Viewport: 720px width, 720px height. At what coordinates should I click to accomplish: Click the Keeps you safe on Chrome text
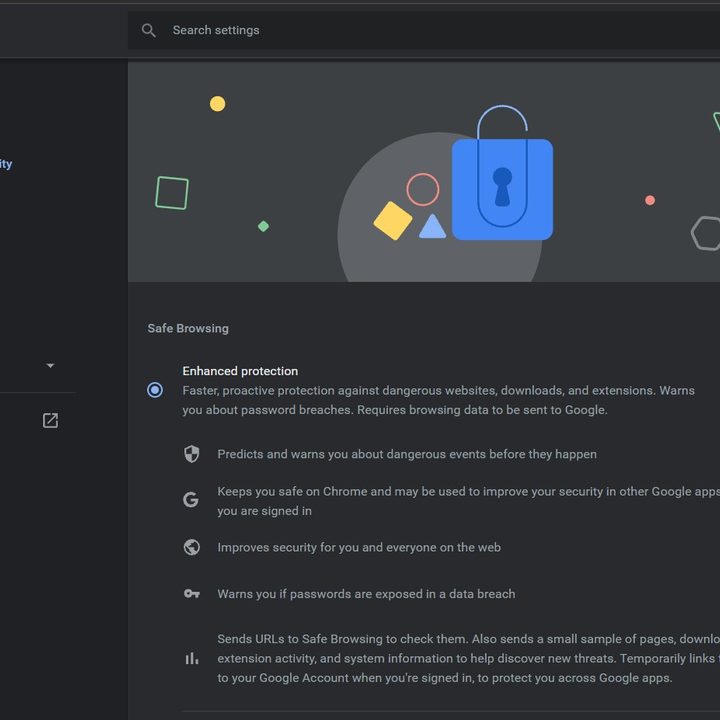pos(468,501)
